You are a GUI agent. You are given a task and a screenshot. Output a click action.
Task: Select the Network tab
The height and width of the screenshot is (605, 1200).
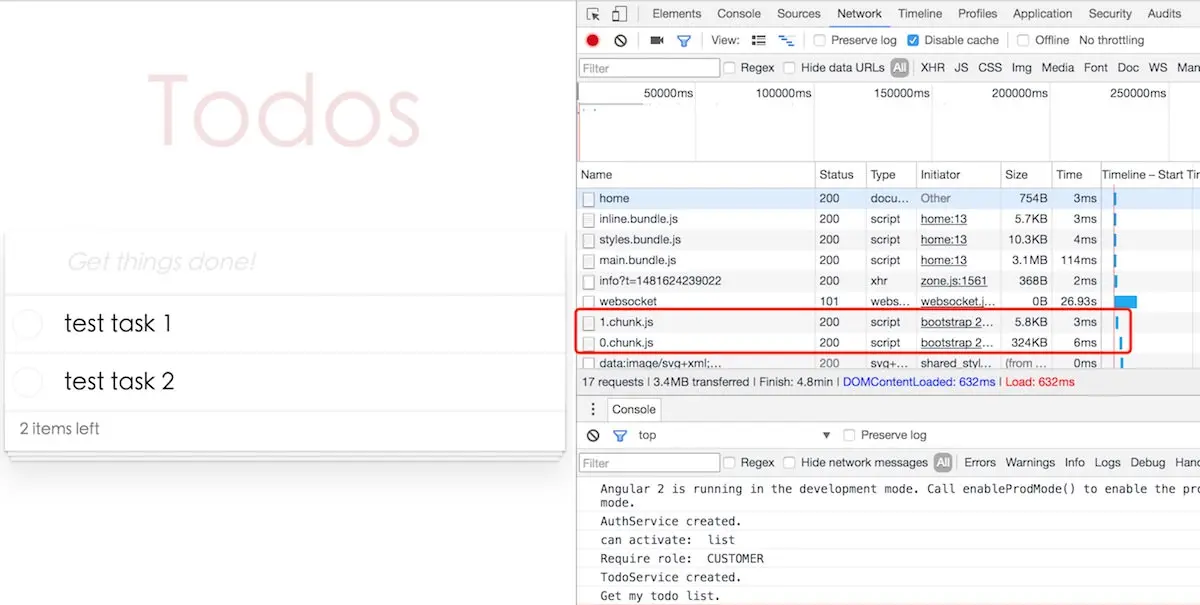[x=860, y=14]
